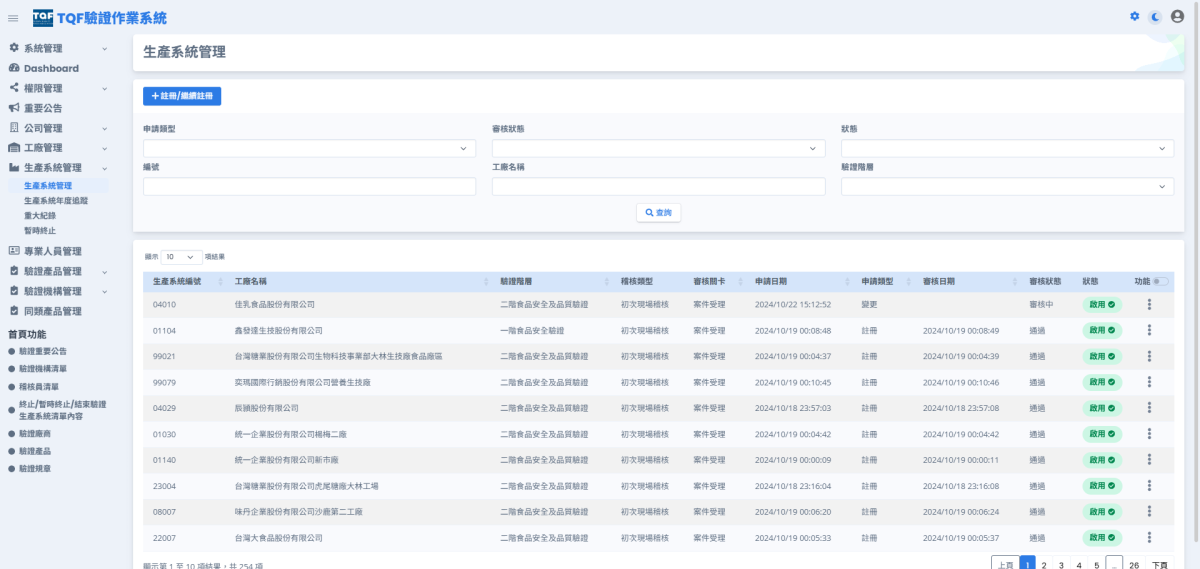Click the hamburger menu icon
1200x569 pixels.
click(x=13, y=18)
